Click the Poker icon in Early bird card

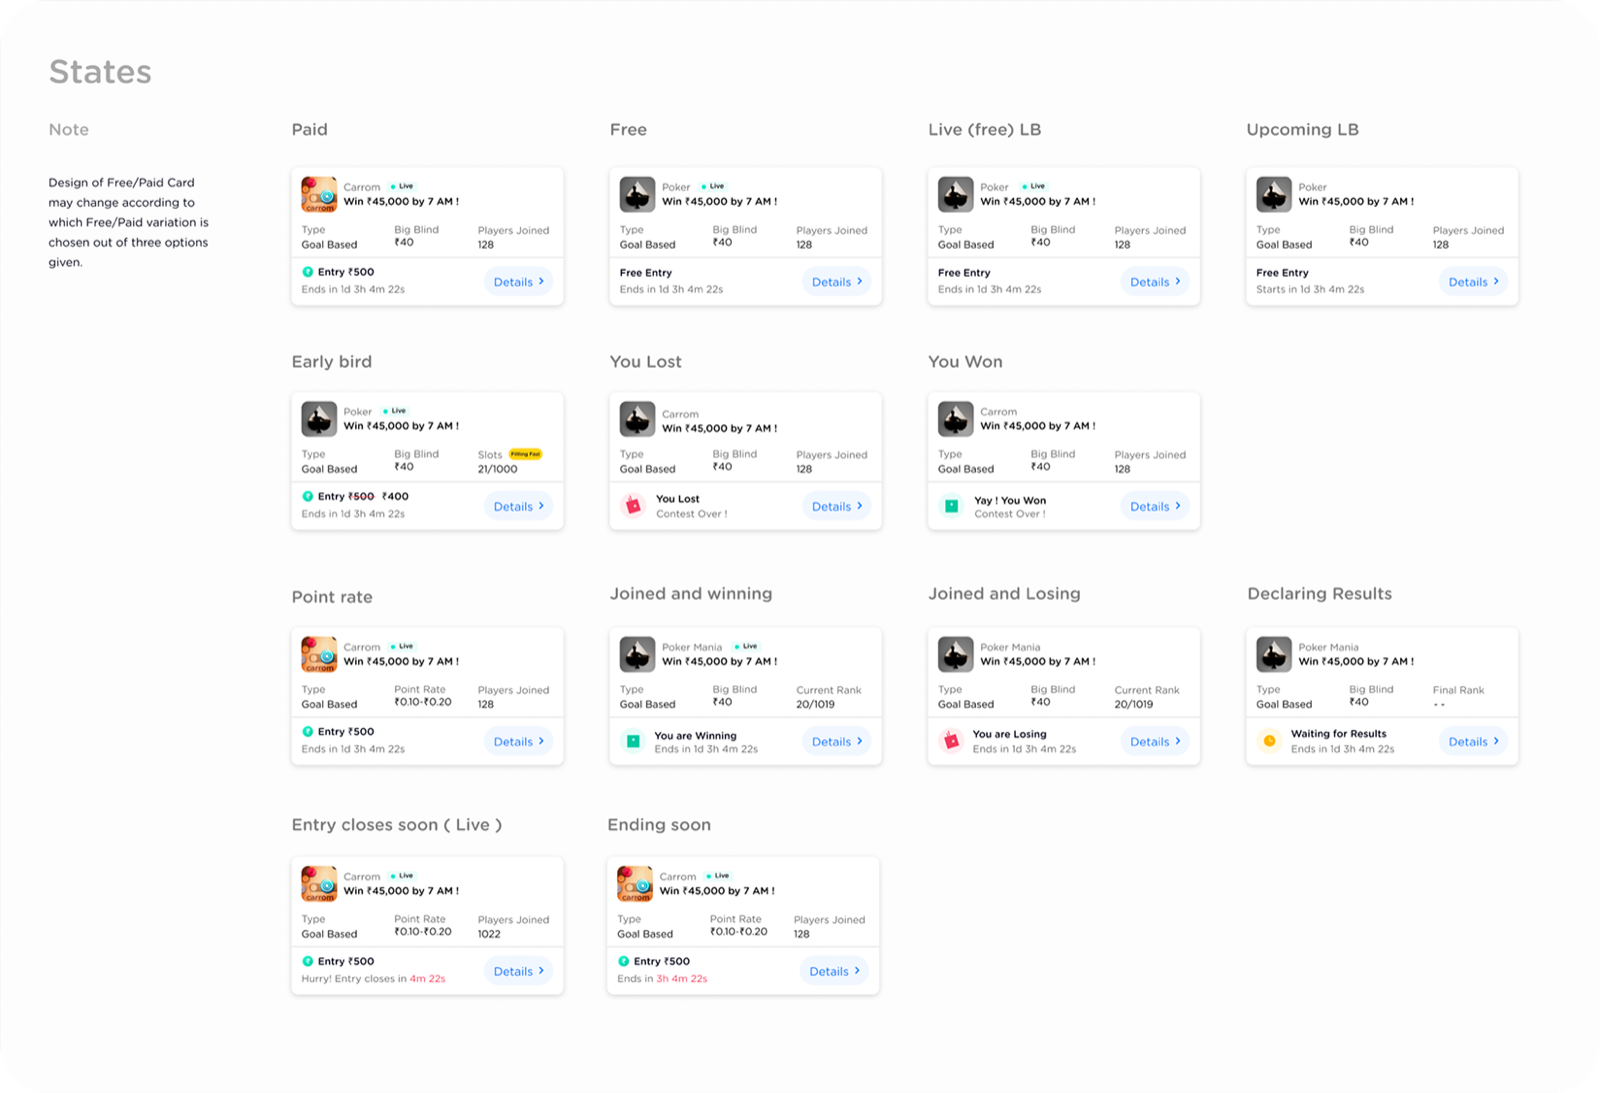pyautogui.click(x=319, y=419)
